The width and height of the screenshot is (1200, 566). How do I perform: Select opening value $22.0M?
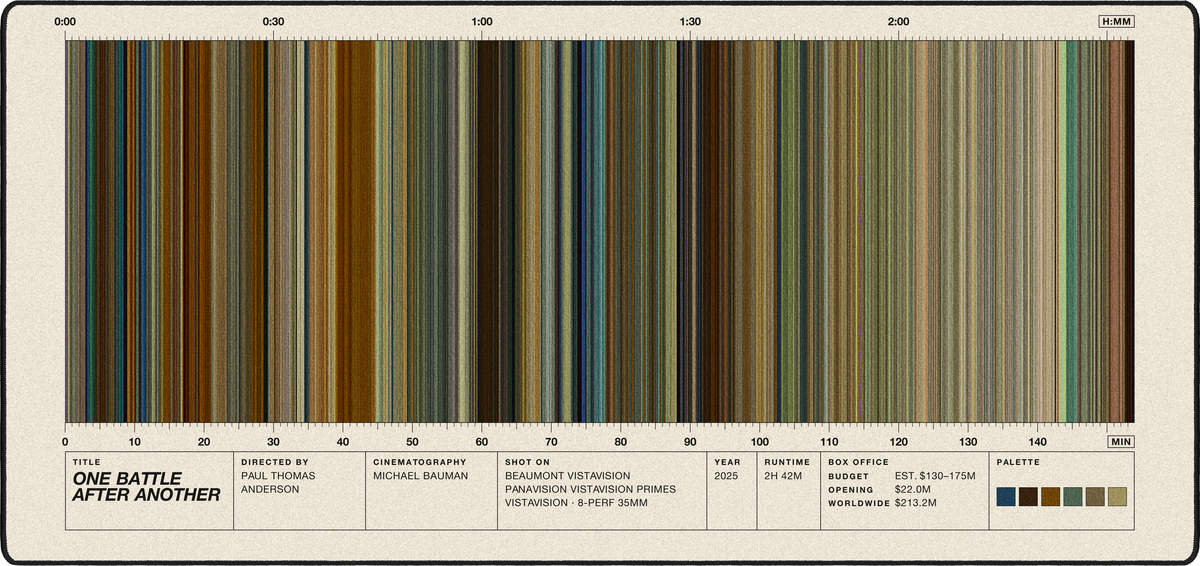pyautogui.click(x=915, y=489)
